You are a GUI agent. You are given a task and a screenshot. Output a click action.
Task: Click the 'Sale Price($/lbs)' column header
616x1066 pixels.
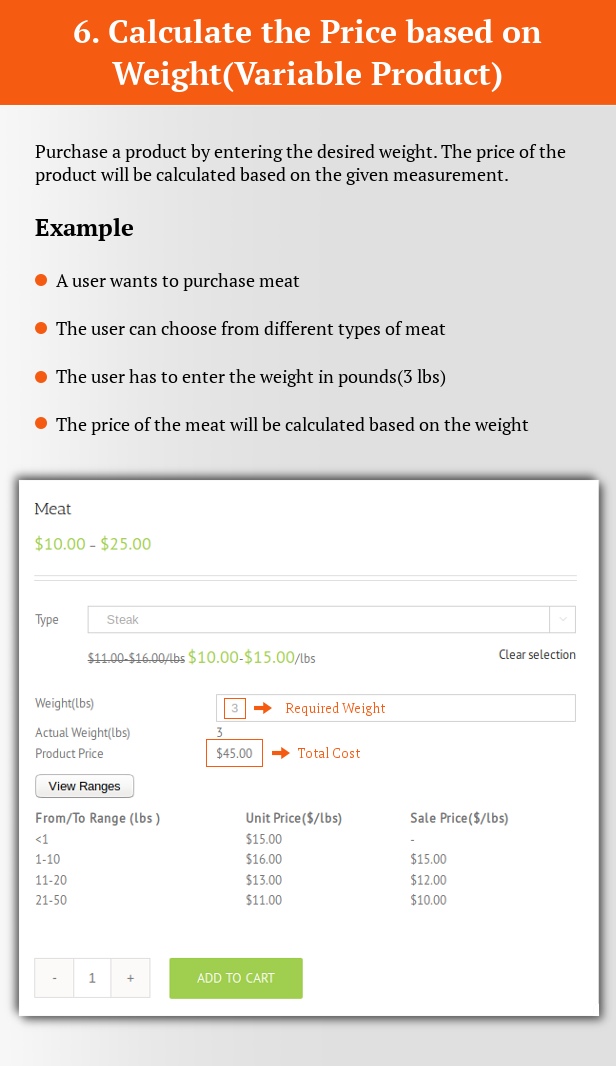459,818
